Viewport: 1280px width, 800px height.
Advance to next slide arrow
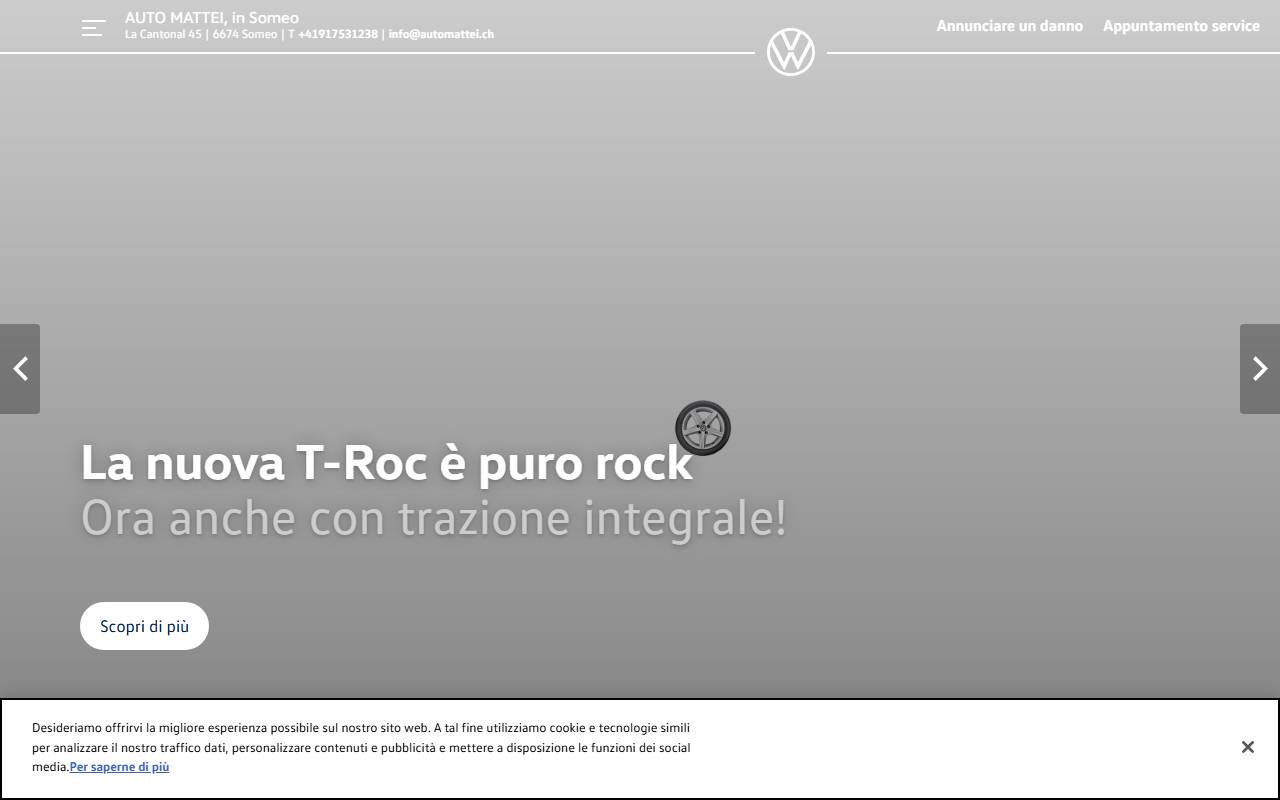1260,369
